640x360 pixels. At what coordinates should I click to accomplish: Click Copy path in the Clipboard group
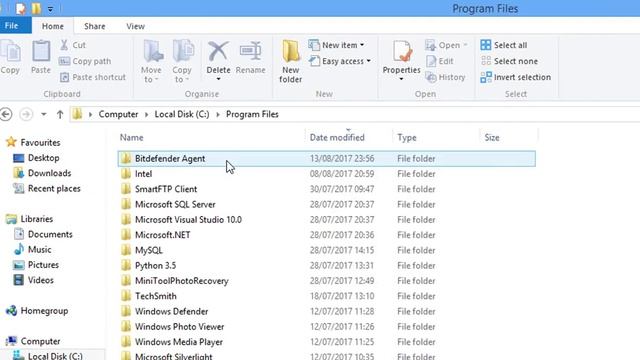coord(85,61)
